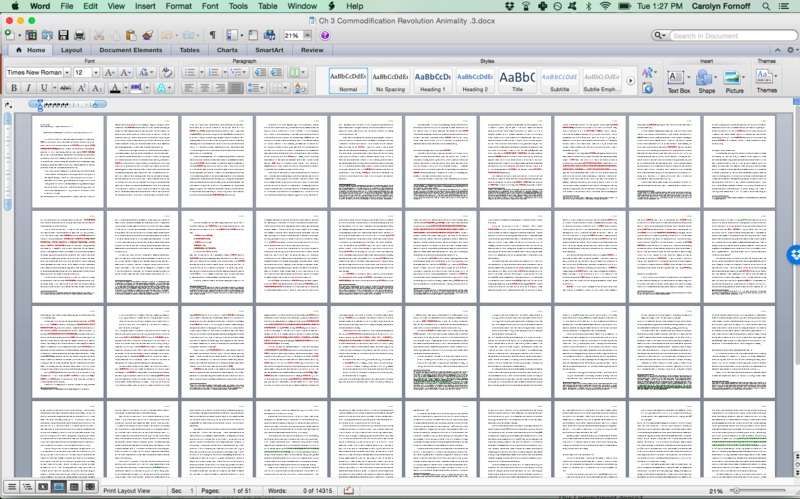This screenshot has height=499, width=800.
Task: Select the Format Painter brush icon
Action: coord(147,35)
